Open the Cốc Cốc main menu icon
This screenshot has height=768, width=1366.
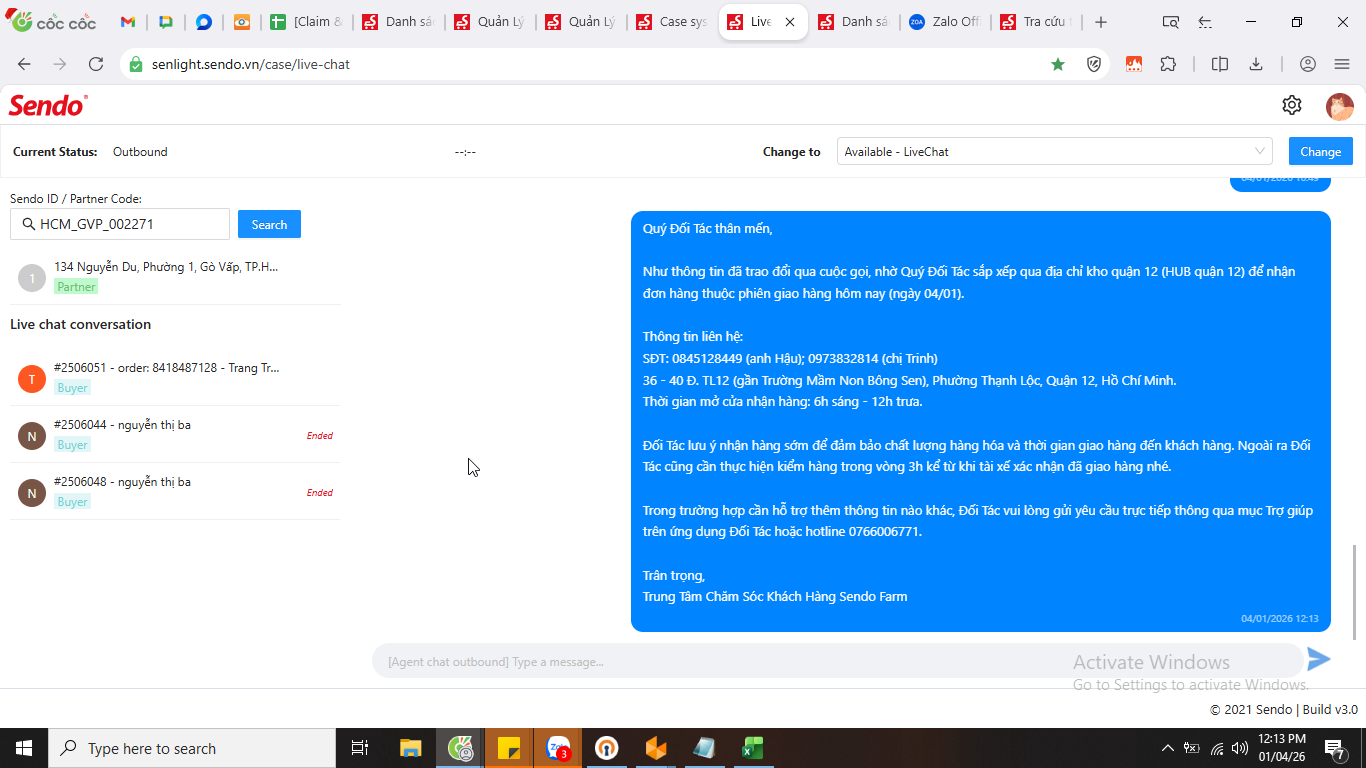click(x=1342, y=64)
